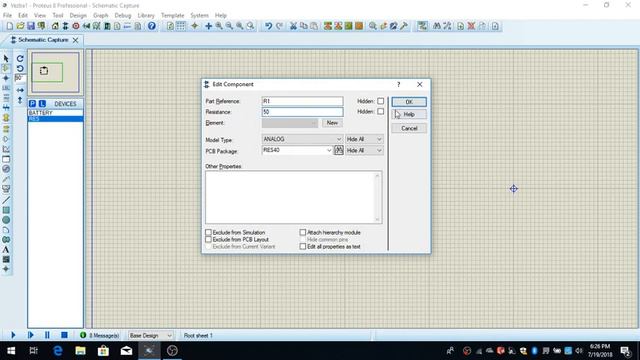
Task: Open an existing project folder
Action: (20, 26)
